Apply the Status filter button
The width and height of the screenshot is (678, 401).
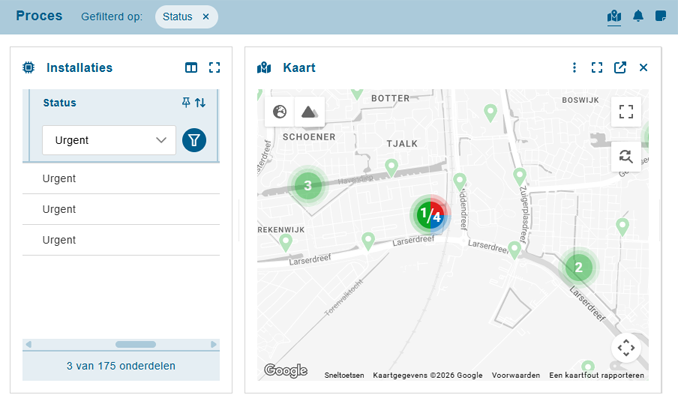click(x=194, y=140)
